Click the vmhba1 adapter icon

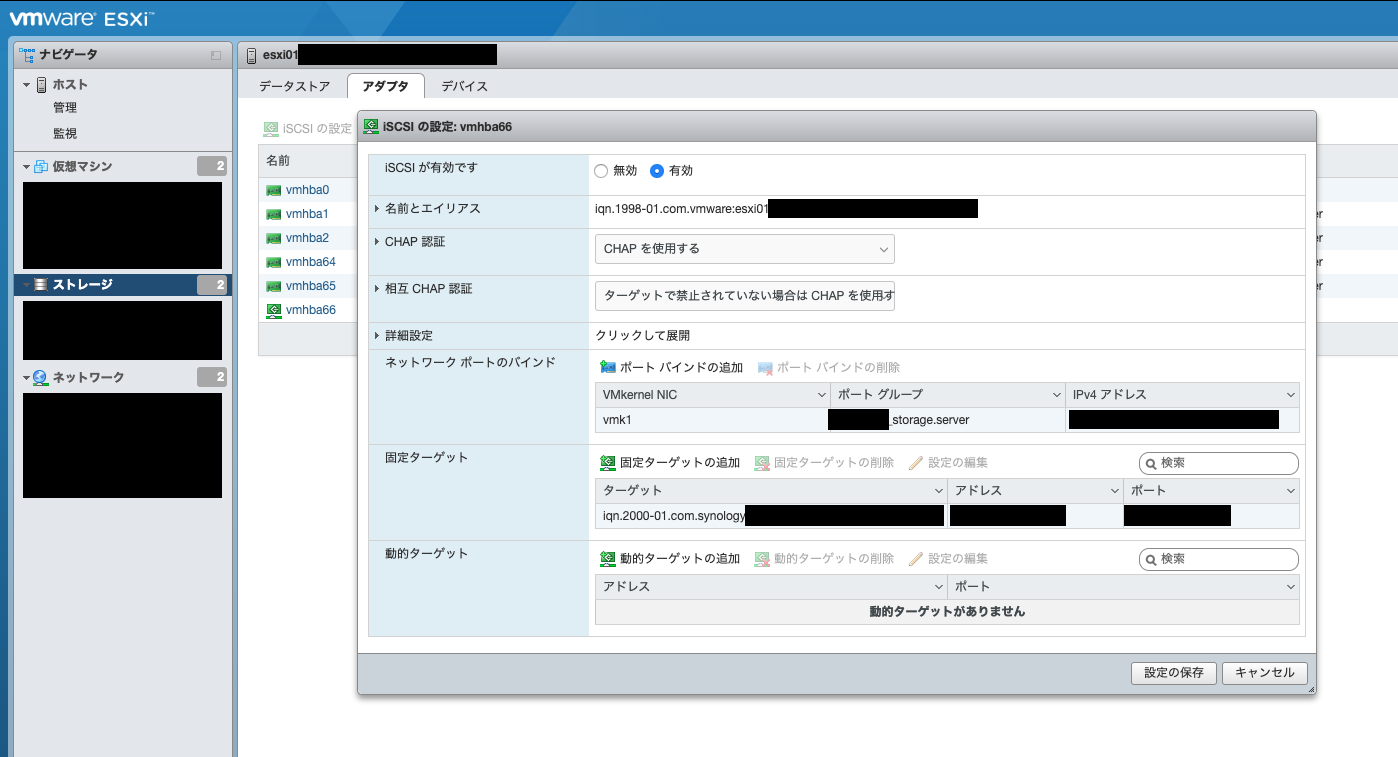pos(273,214)
